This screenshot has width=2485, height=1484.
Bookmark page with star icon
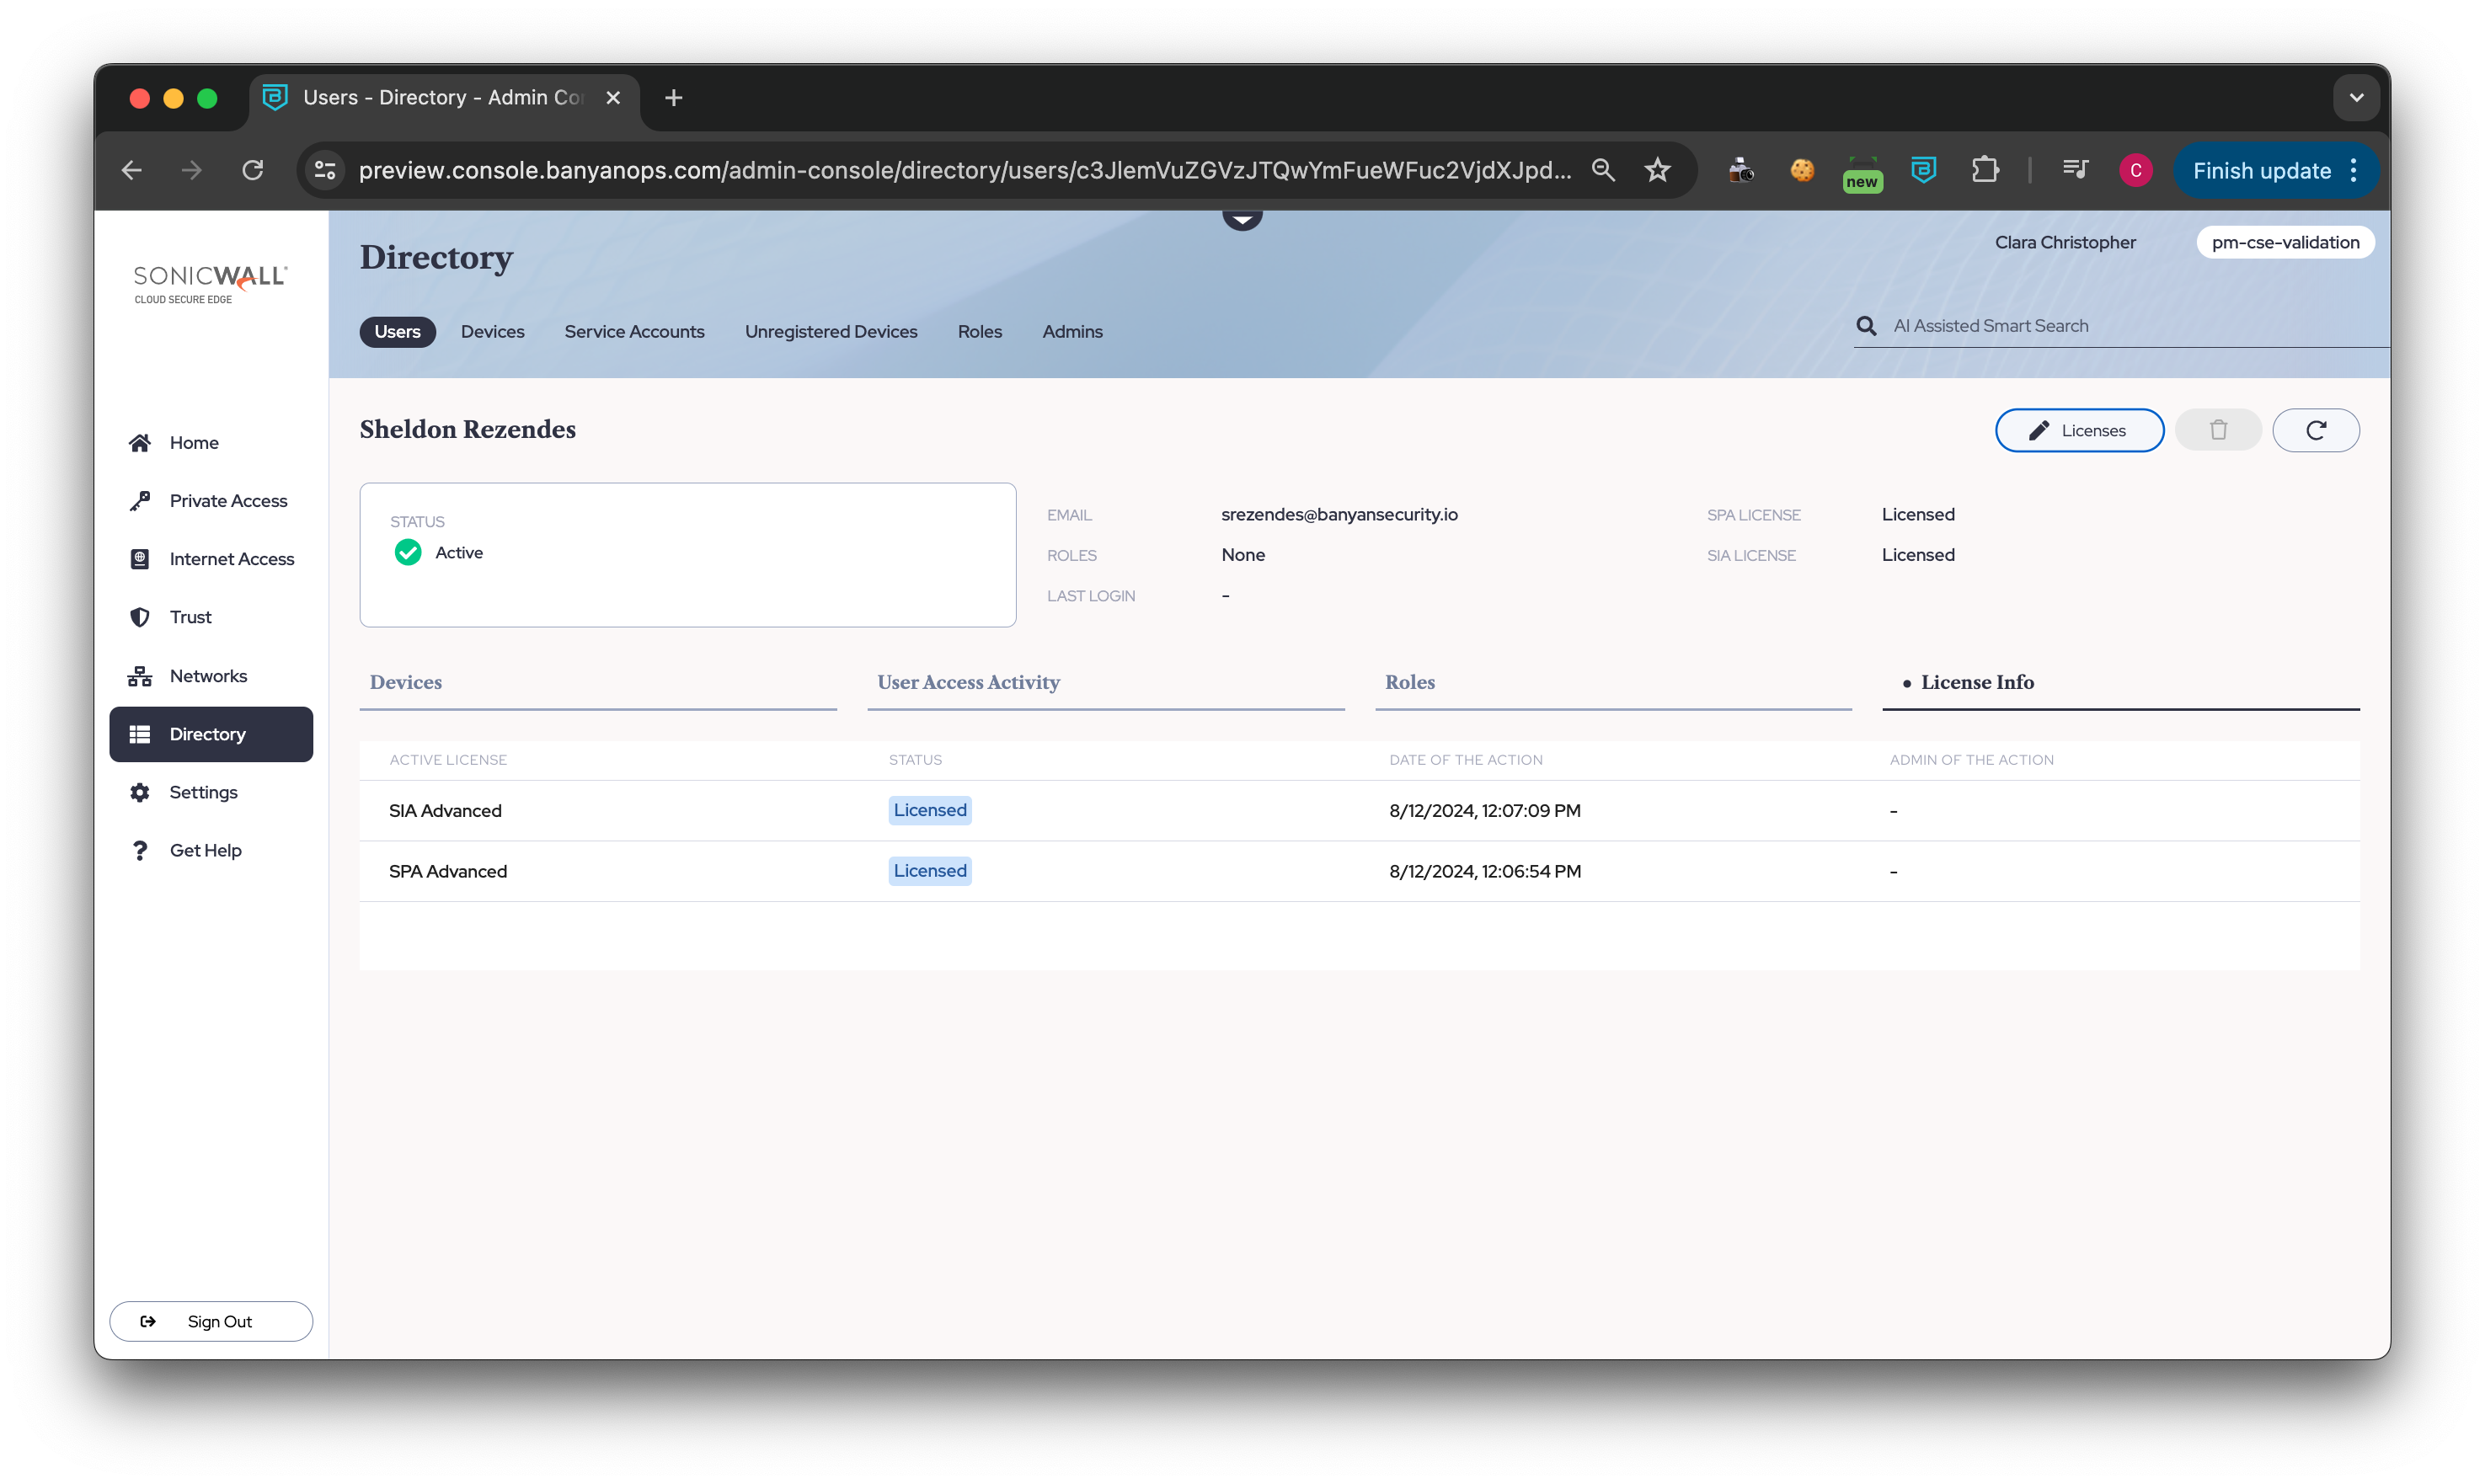tap(1657, 170)
